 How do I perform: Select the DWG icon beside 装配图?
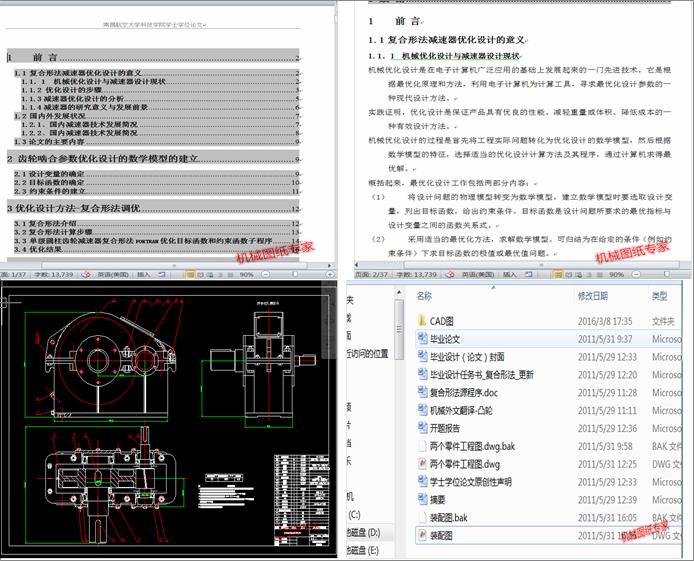pos(423,535)
